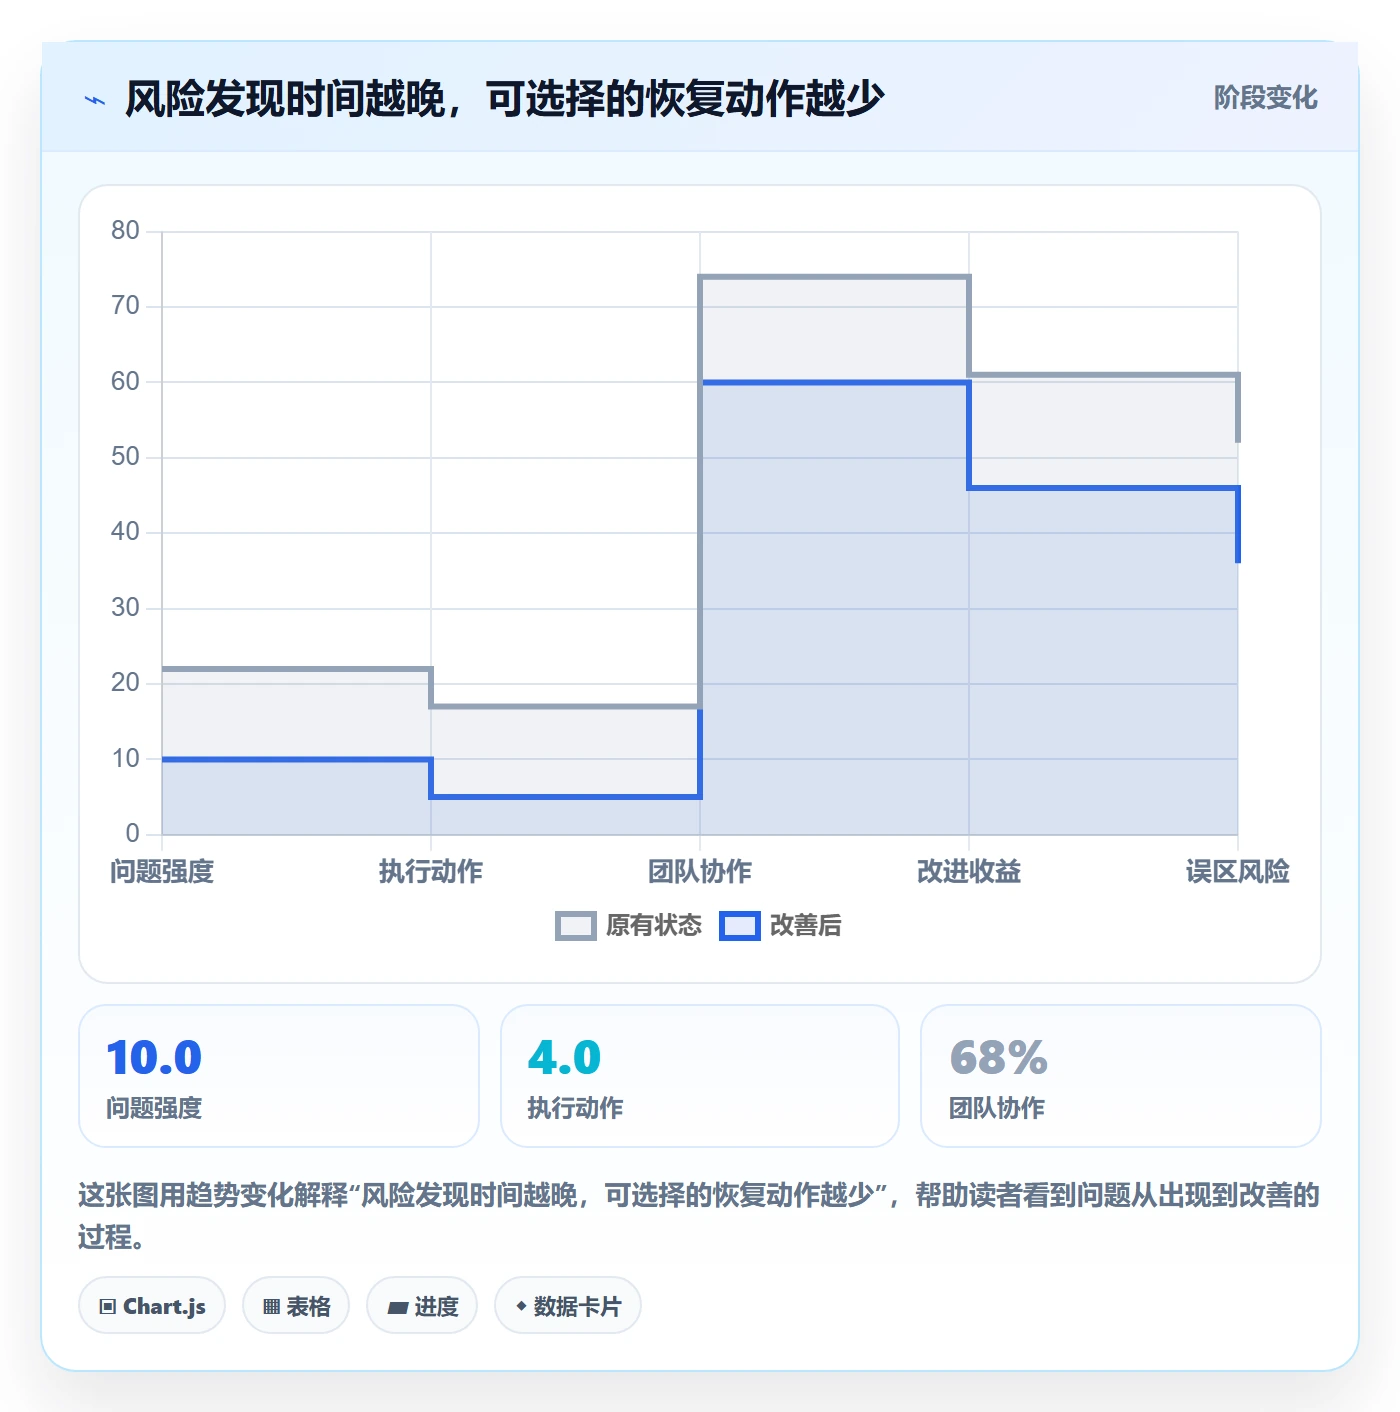Screen dimensions: 1400x1412
Task: Toggle the 原有状态 legend swatch
Action: [x=576, y=926]
